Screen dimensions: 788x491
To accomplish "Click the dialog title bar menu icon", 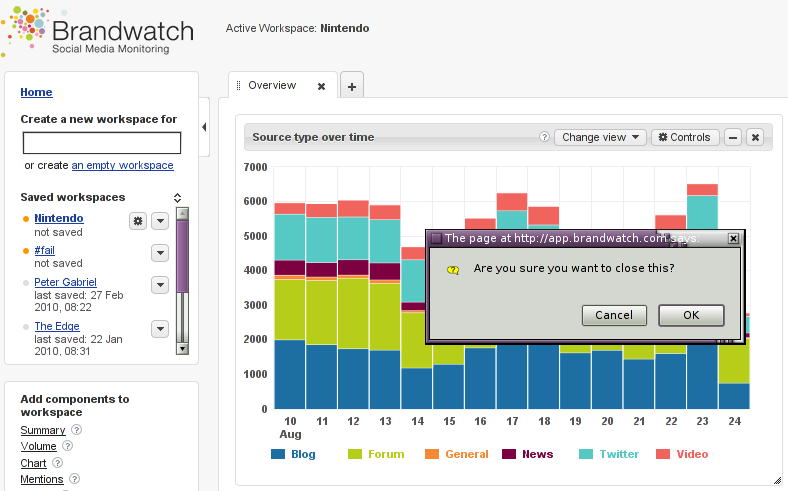I will pos(436,238).
